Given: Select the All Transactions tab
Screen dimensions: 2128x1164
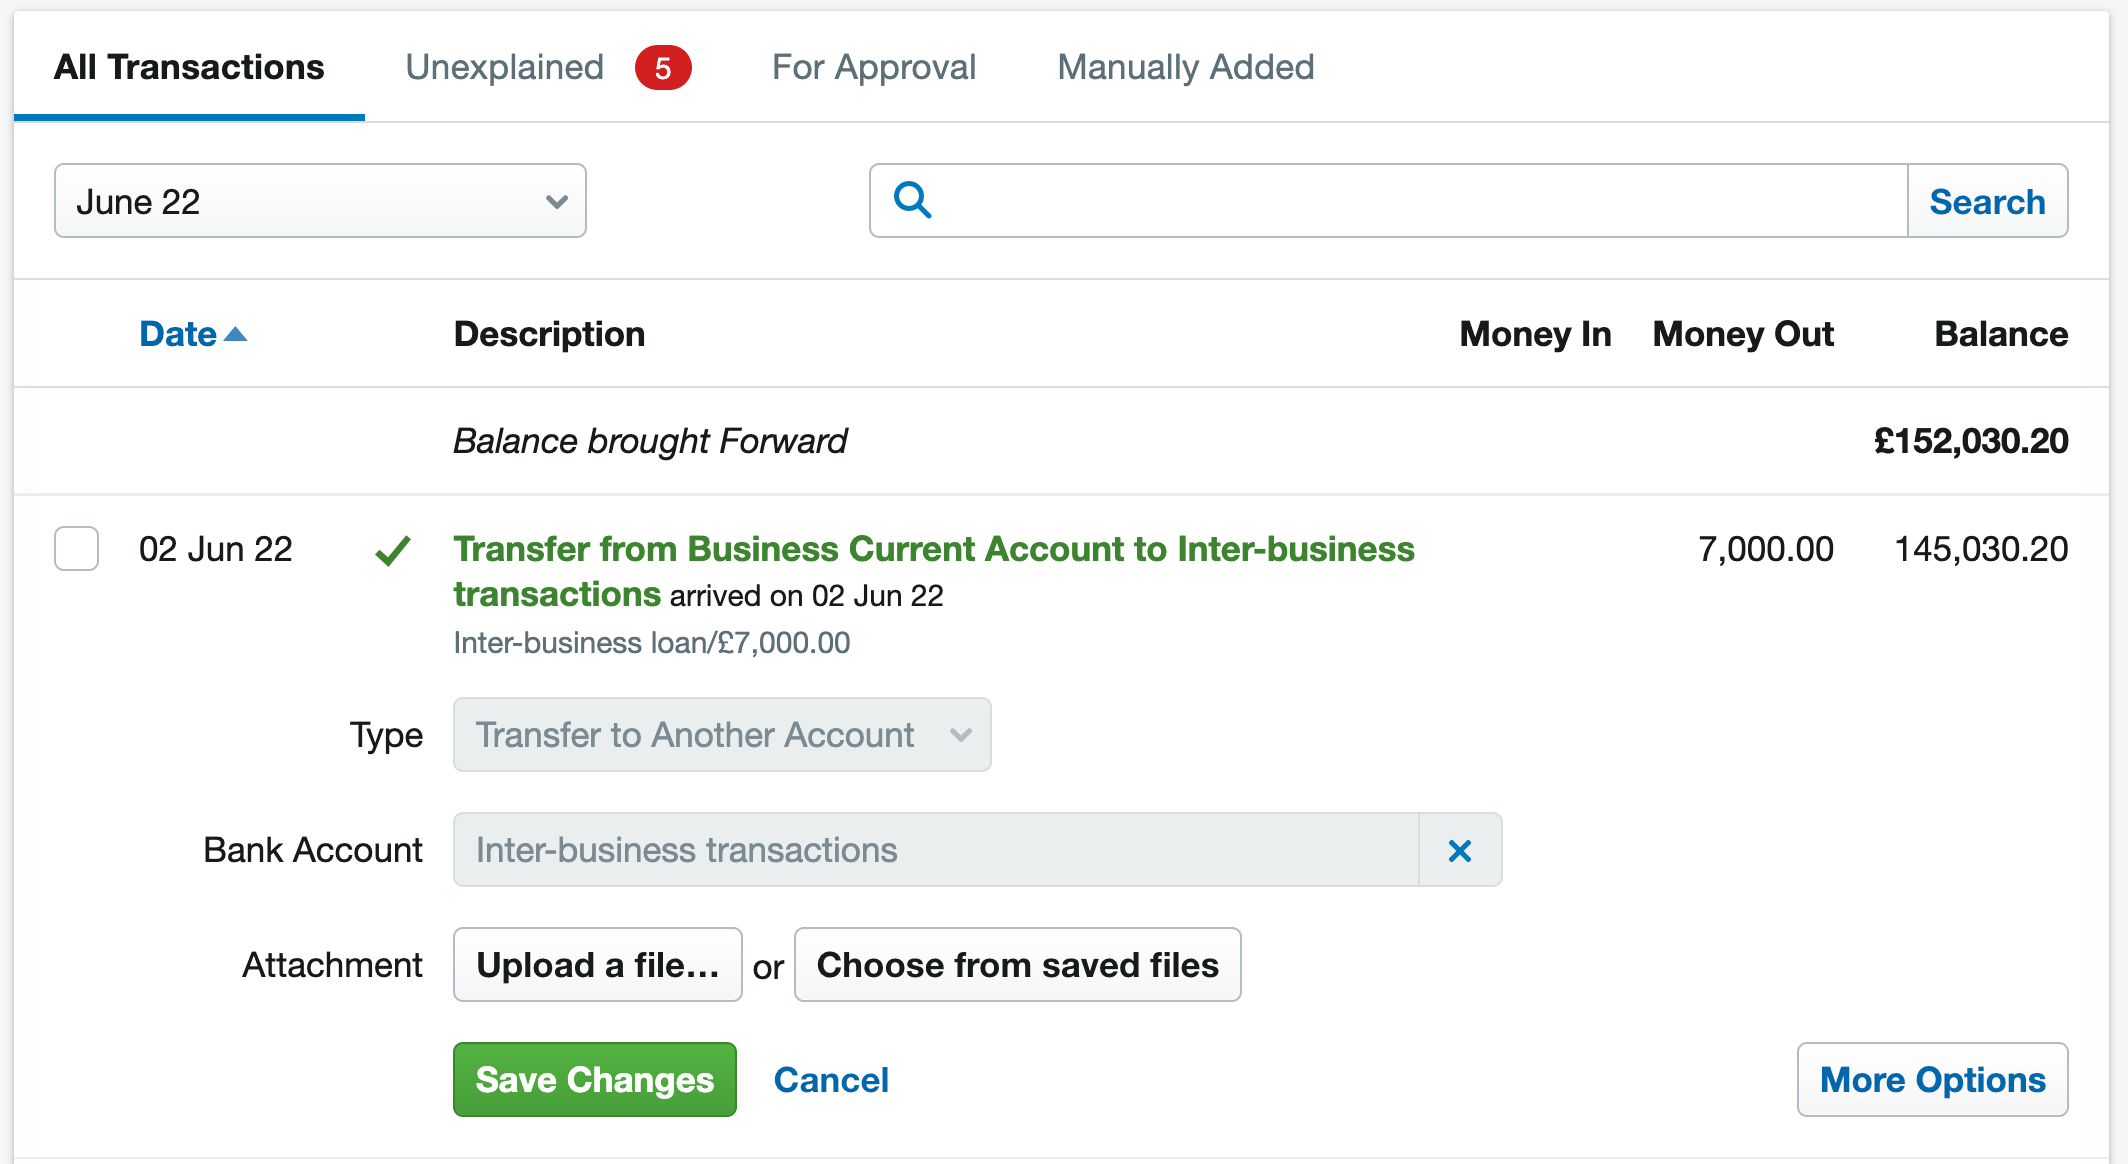Looking at the screenshot, I should point(189,68).
